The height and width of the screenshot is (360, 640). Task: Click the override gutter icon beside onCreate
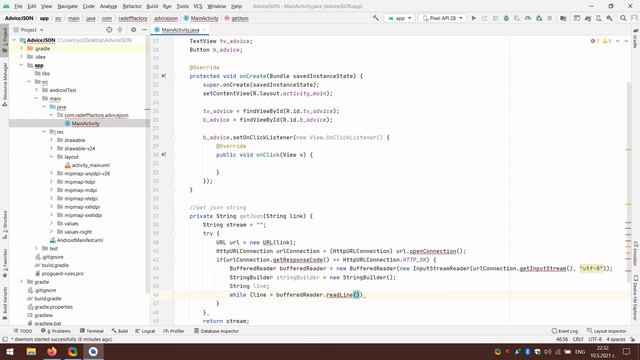pyautogui.click(x=164, y=76)
